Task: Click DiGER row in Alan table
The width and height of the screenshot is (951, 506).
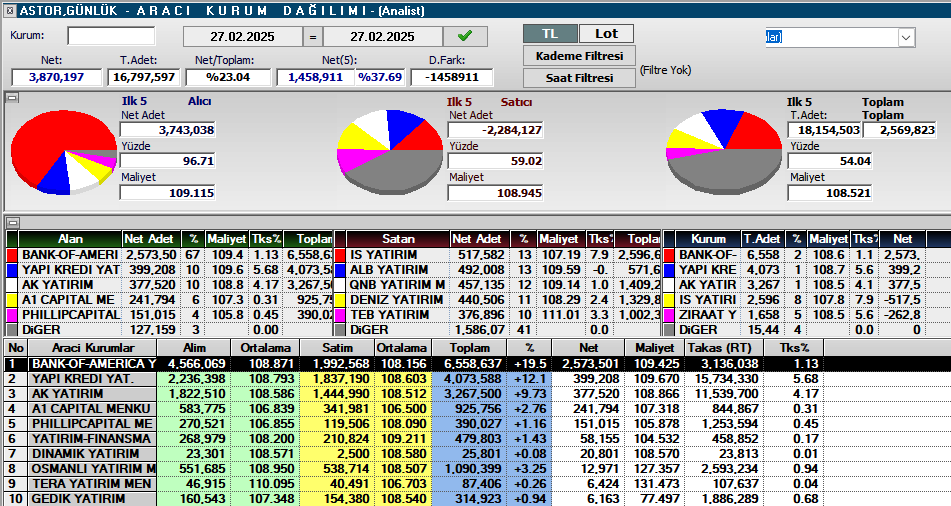Action: (170, 330)
